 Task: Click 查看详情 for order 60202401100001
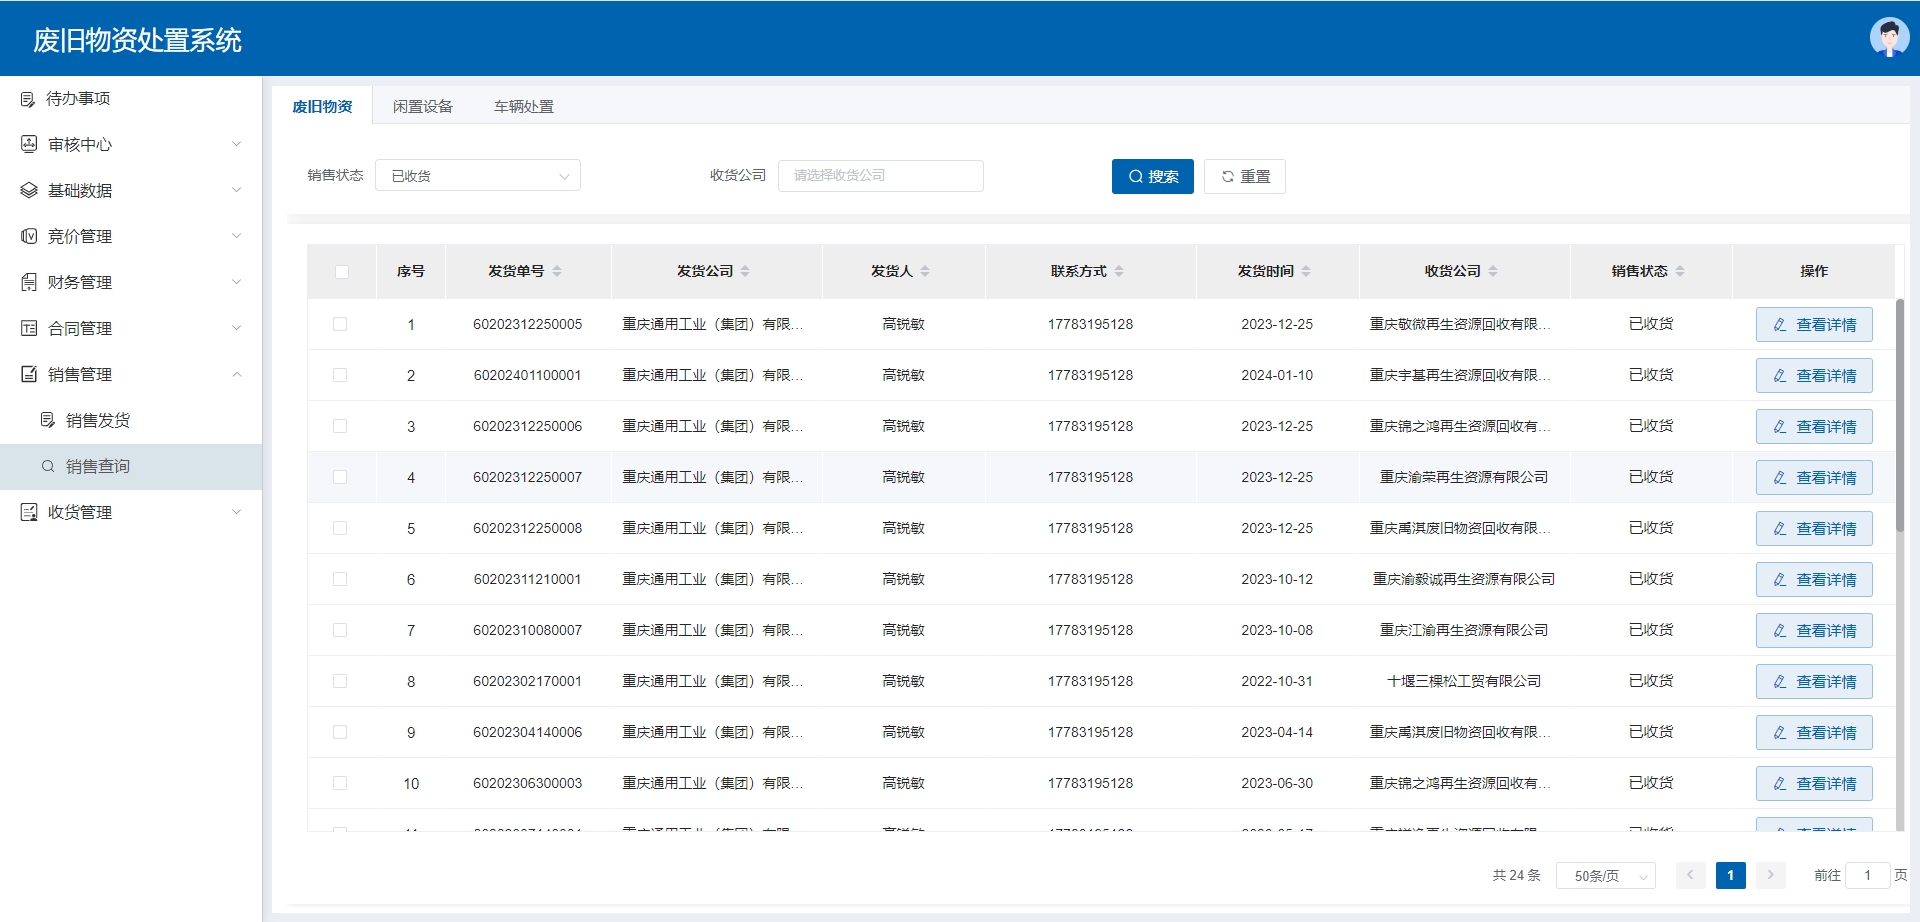[1813, 376]
